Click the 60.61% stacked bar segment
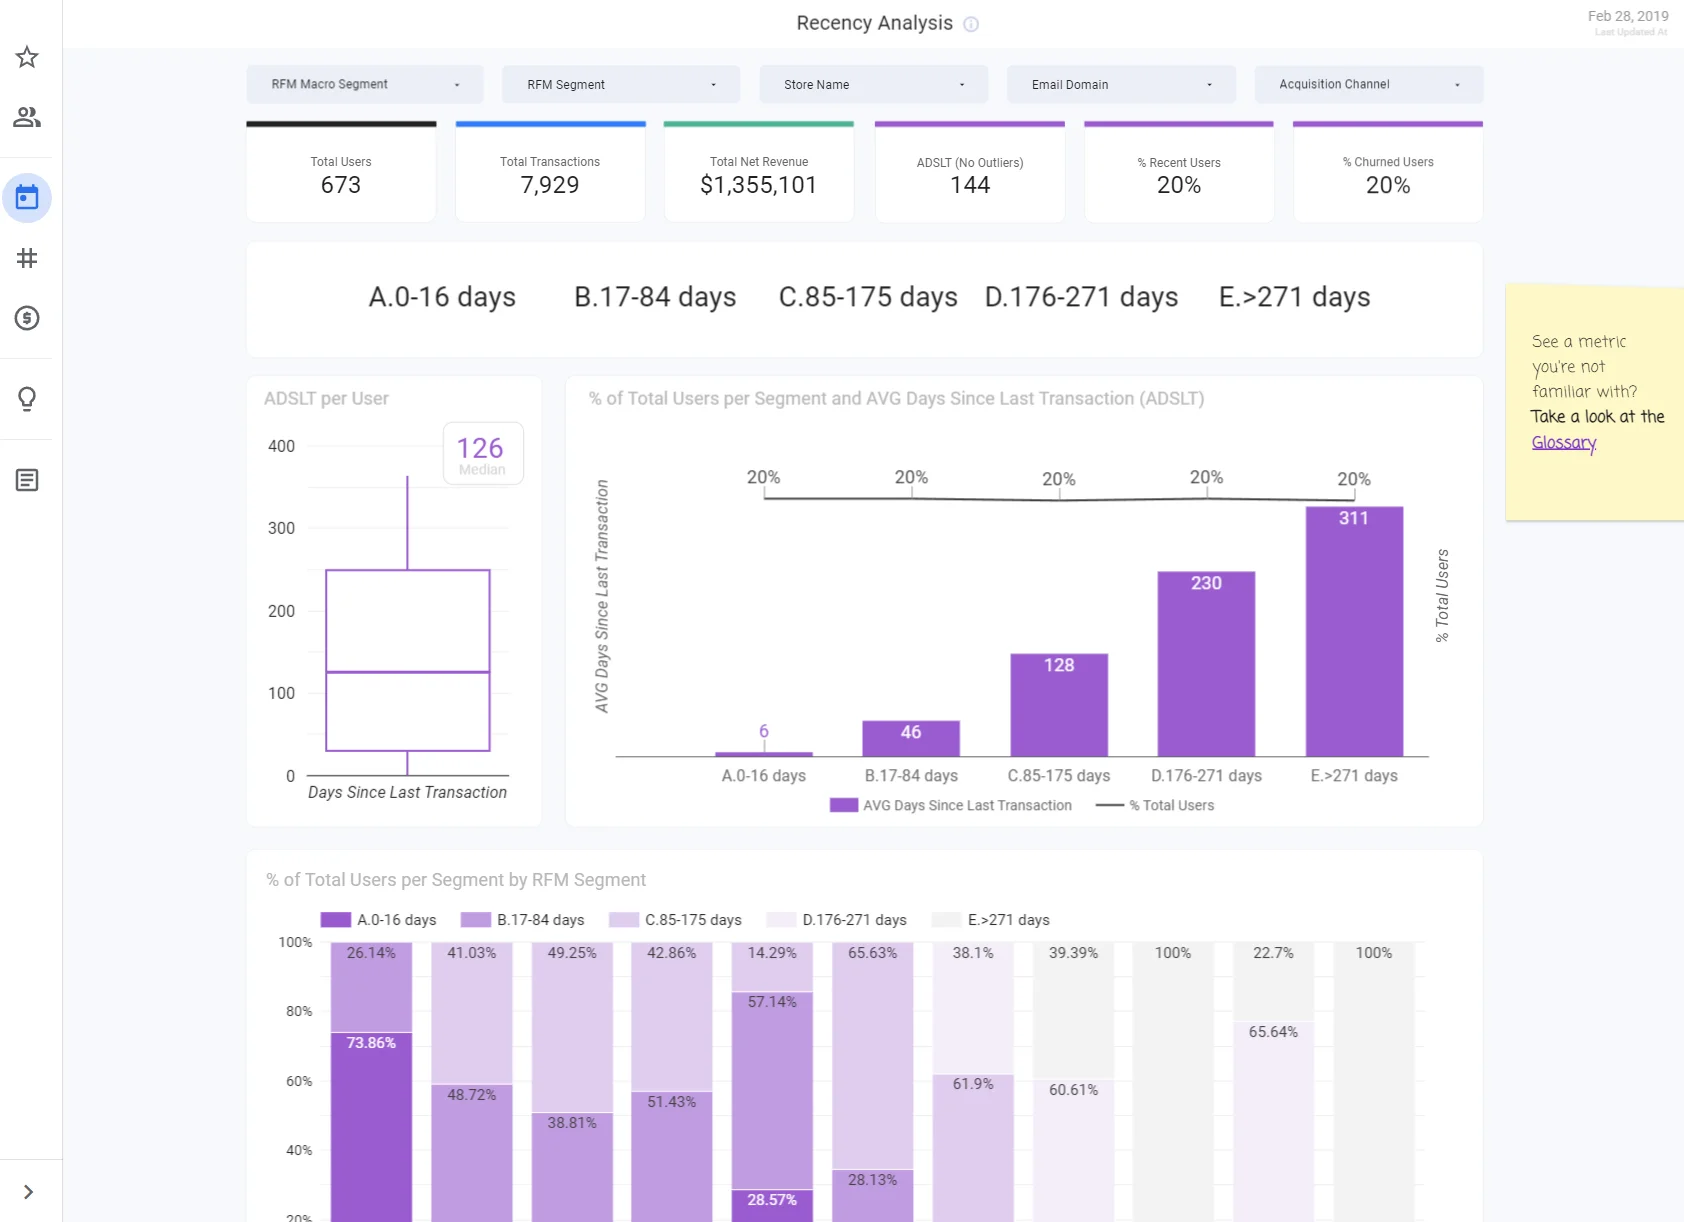This screenshot has height=1222, width=1684. [1073, 1151]
